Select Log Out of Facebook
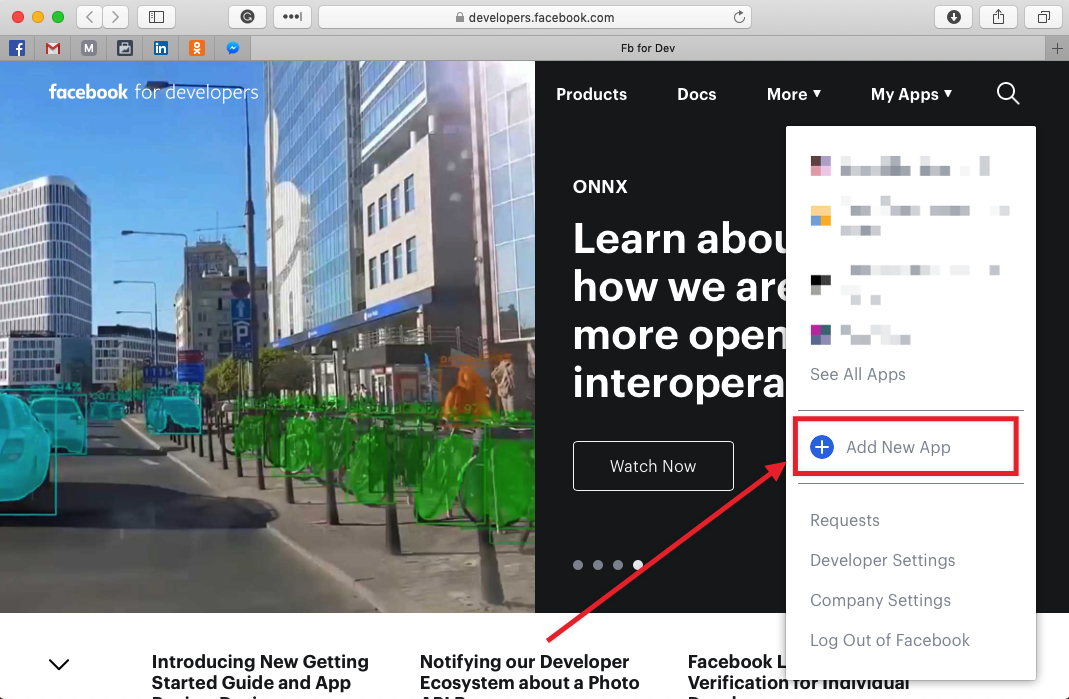 click(x=890, y=640)
